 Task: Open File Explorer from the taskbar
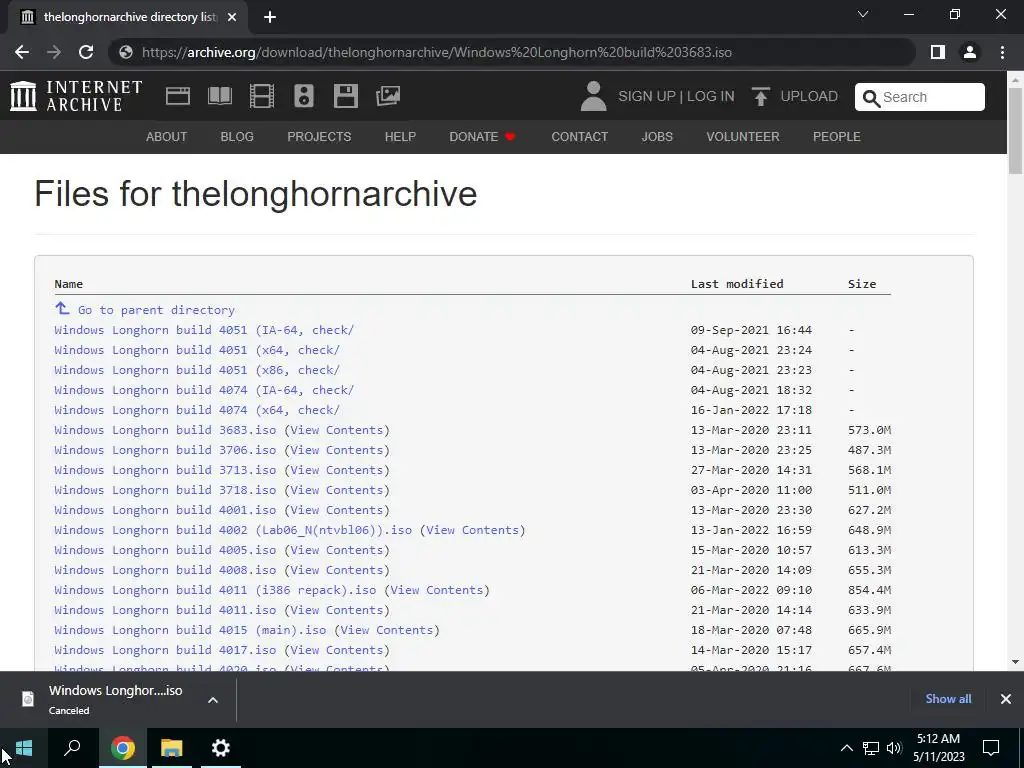click(172, 748)
